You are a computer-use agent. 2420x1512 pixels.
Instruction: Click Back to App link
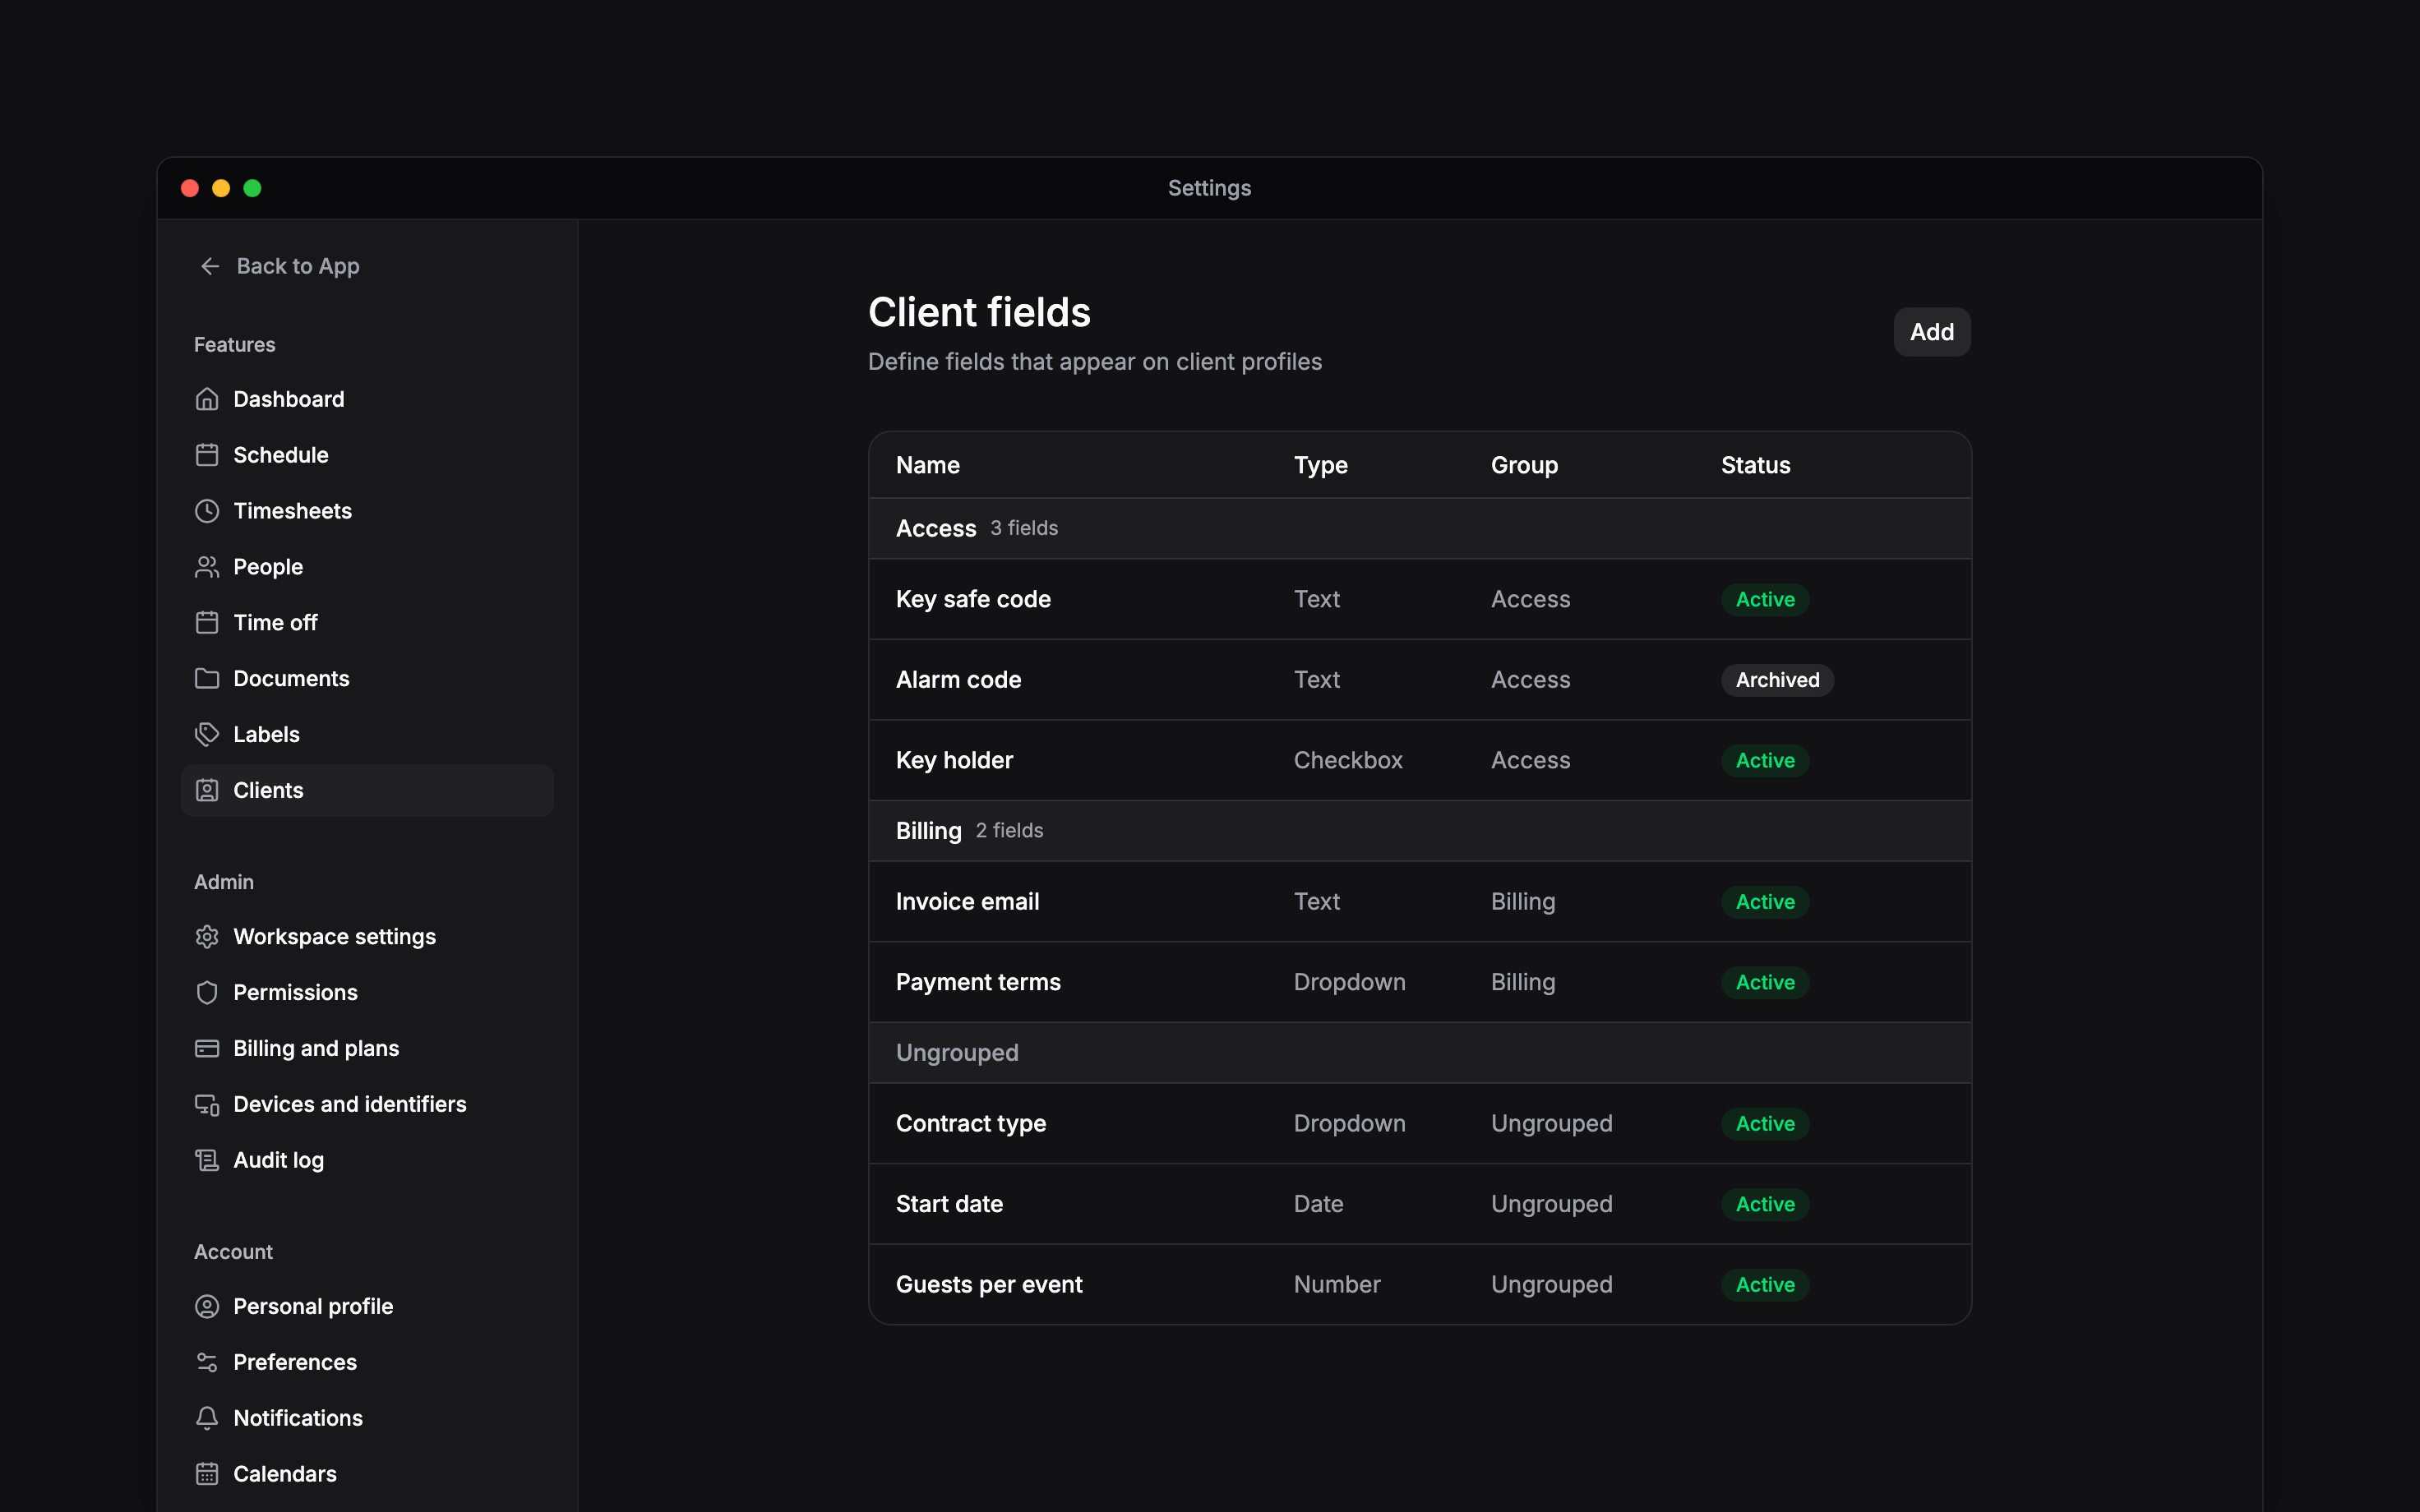pos(279,266)
